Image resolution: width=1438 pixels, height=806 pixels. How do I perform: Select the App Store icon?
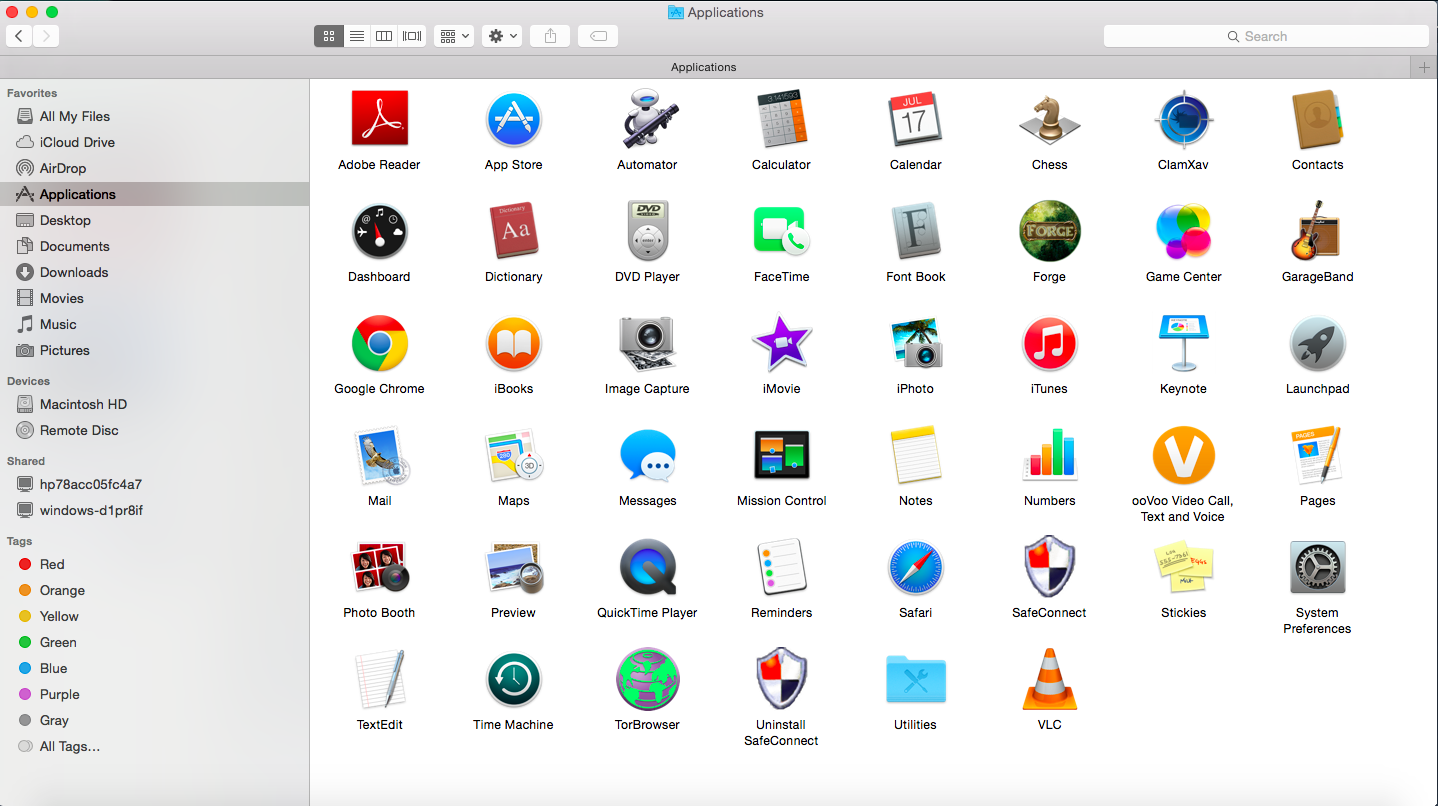(x=513, y=119)
